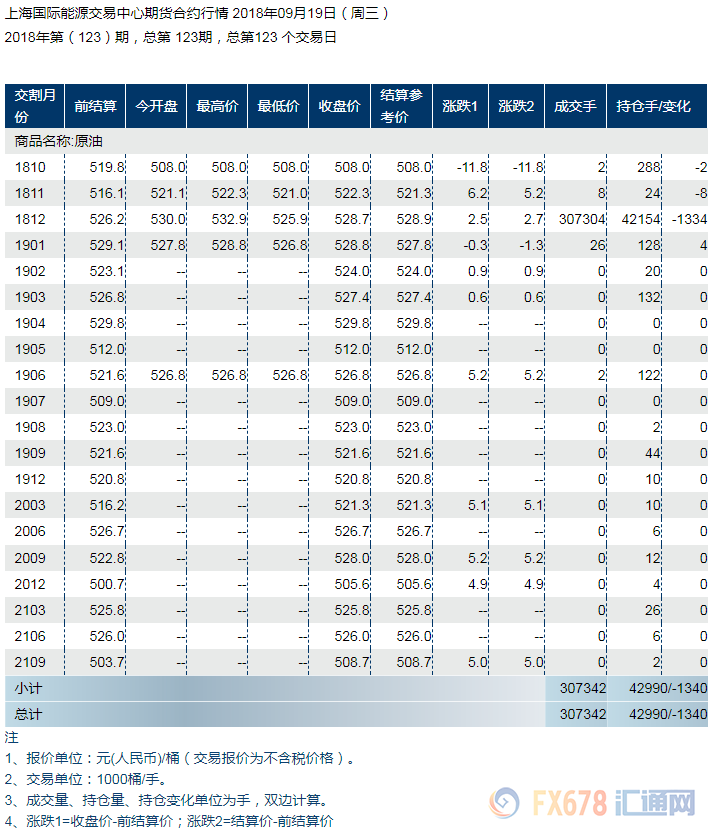This screenshot has height=839, width=713.
Task: Click the report title with date 2018年09月19日
Action: pos(197,14)
